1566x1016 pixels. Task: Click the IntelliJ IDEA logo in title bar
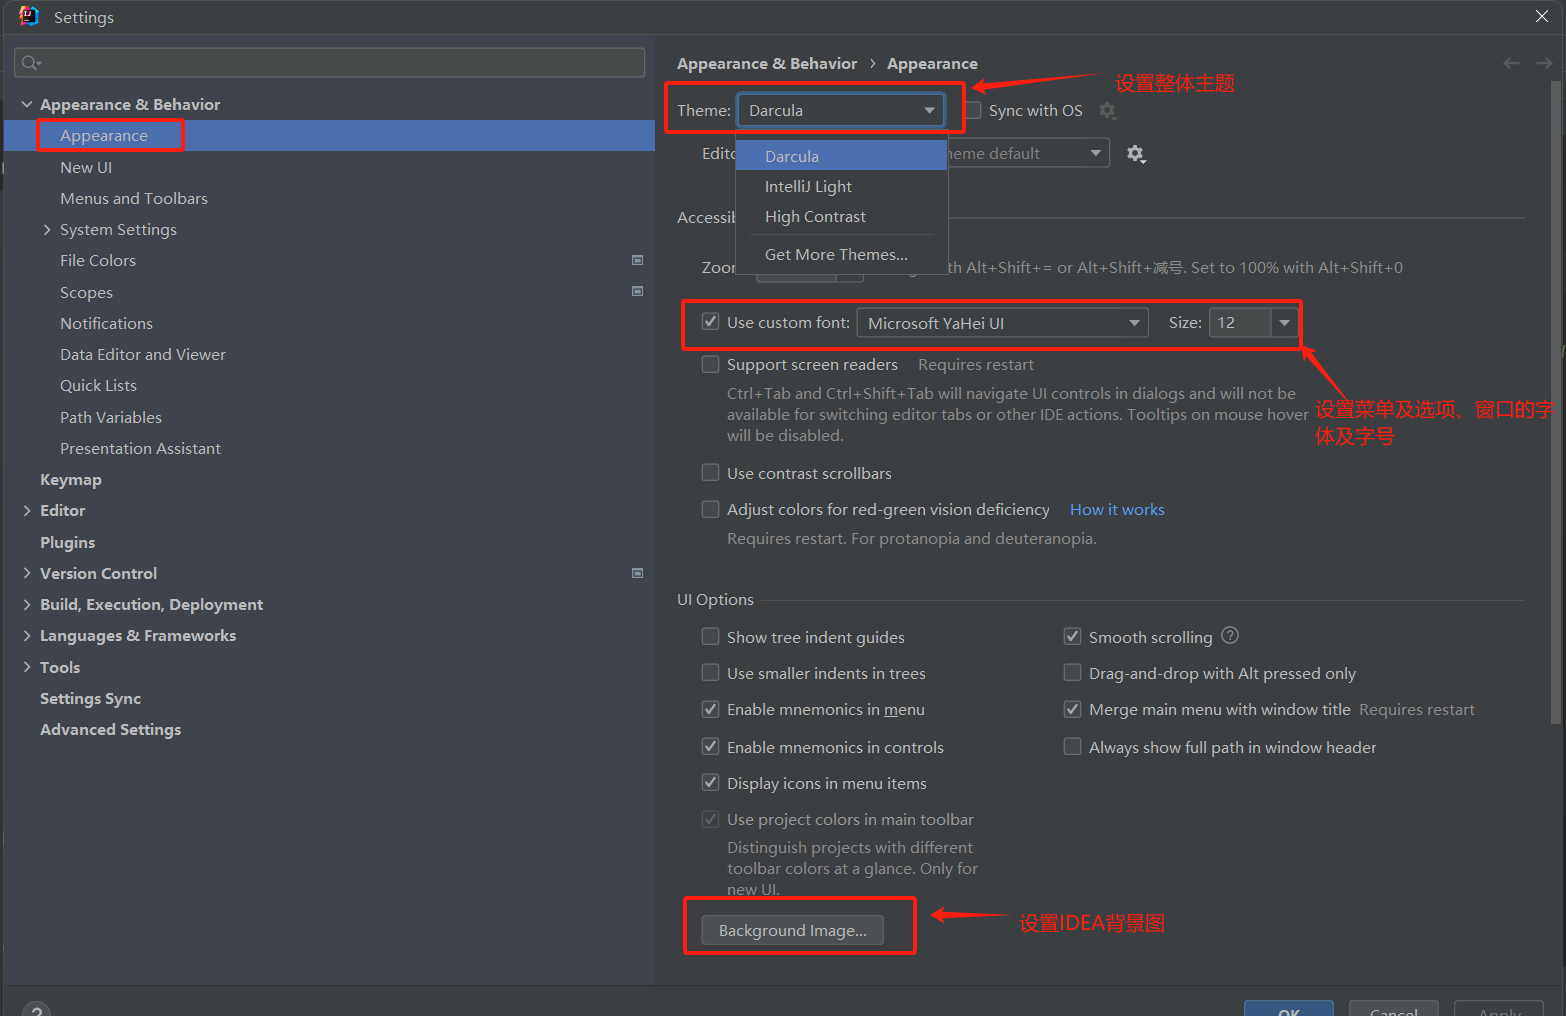[28, 16]
